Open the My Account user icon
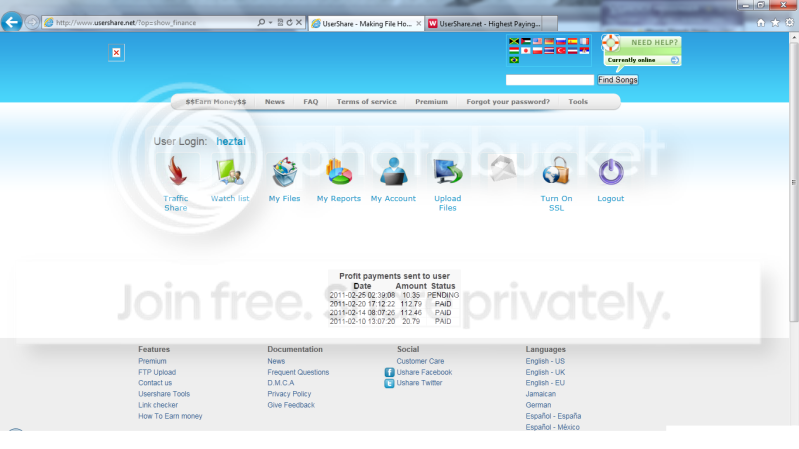799x449 pixels. point(393,171)
